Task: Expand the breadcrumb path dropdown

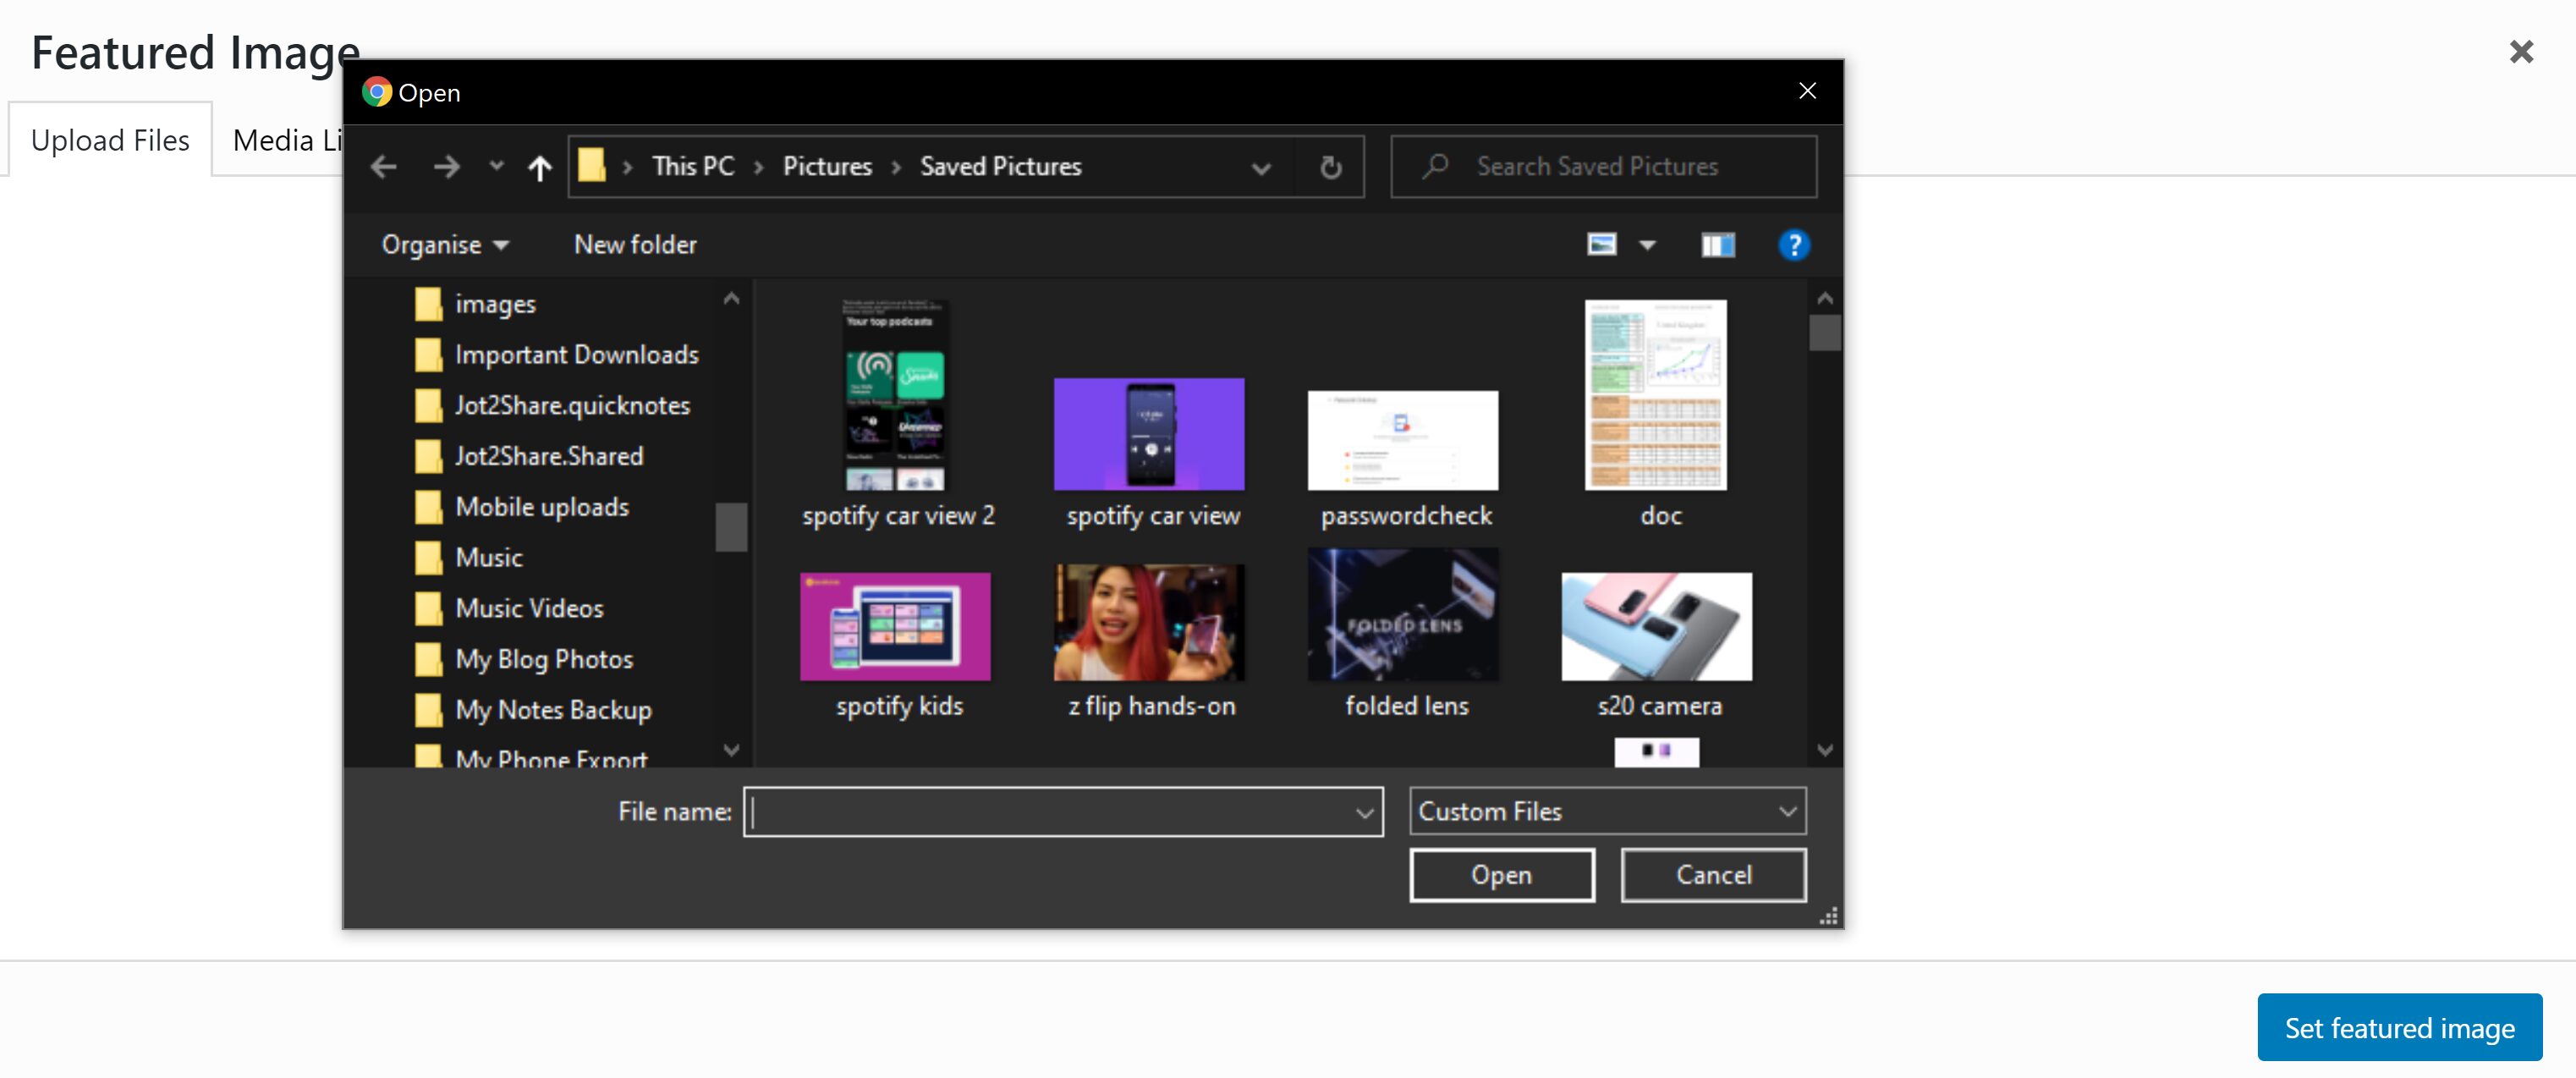Action: click(1259, 166)
